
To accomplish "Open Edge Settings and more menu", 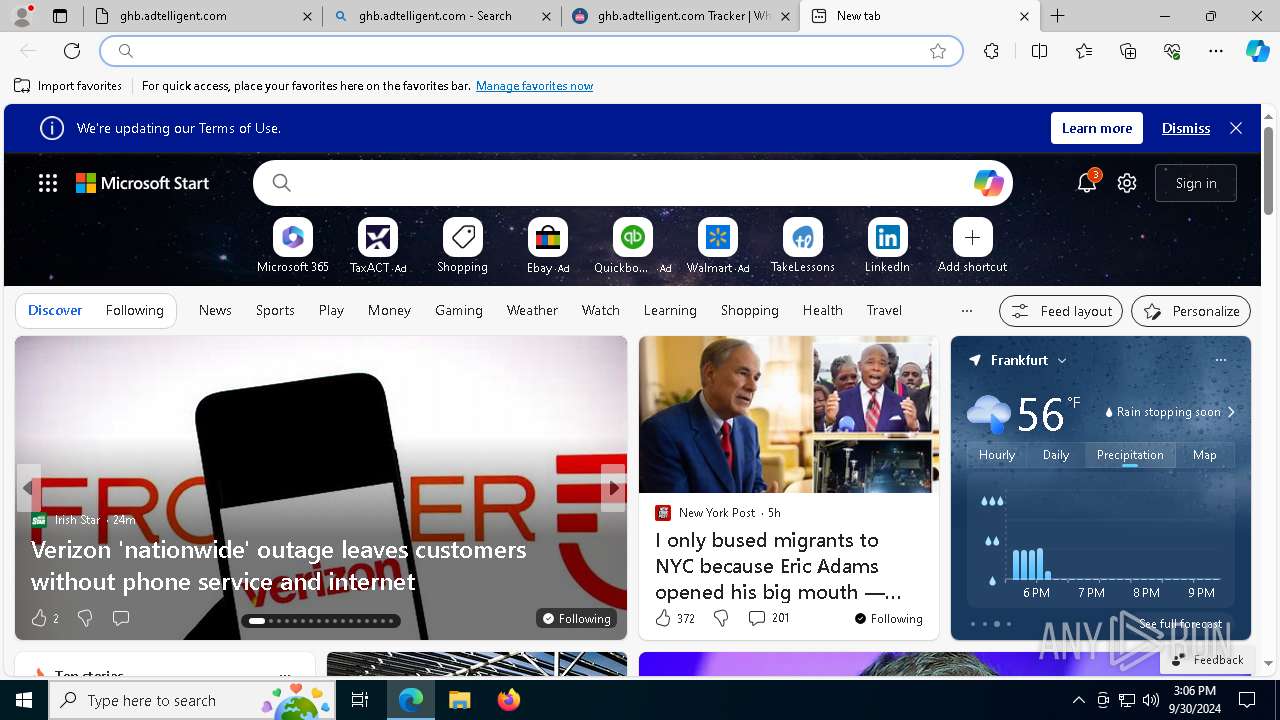I will (x=1216, y=51).
